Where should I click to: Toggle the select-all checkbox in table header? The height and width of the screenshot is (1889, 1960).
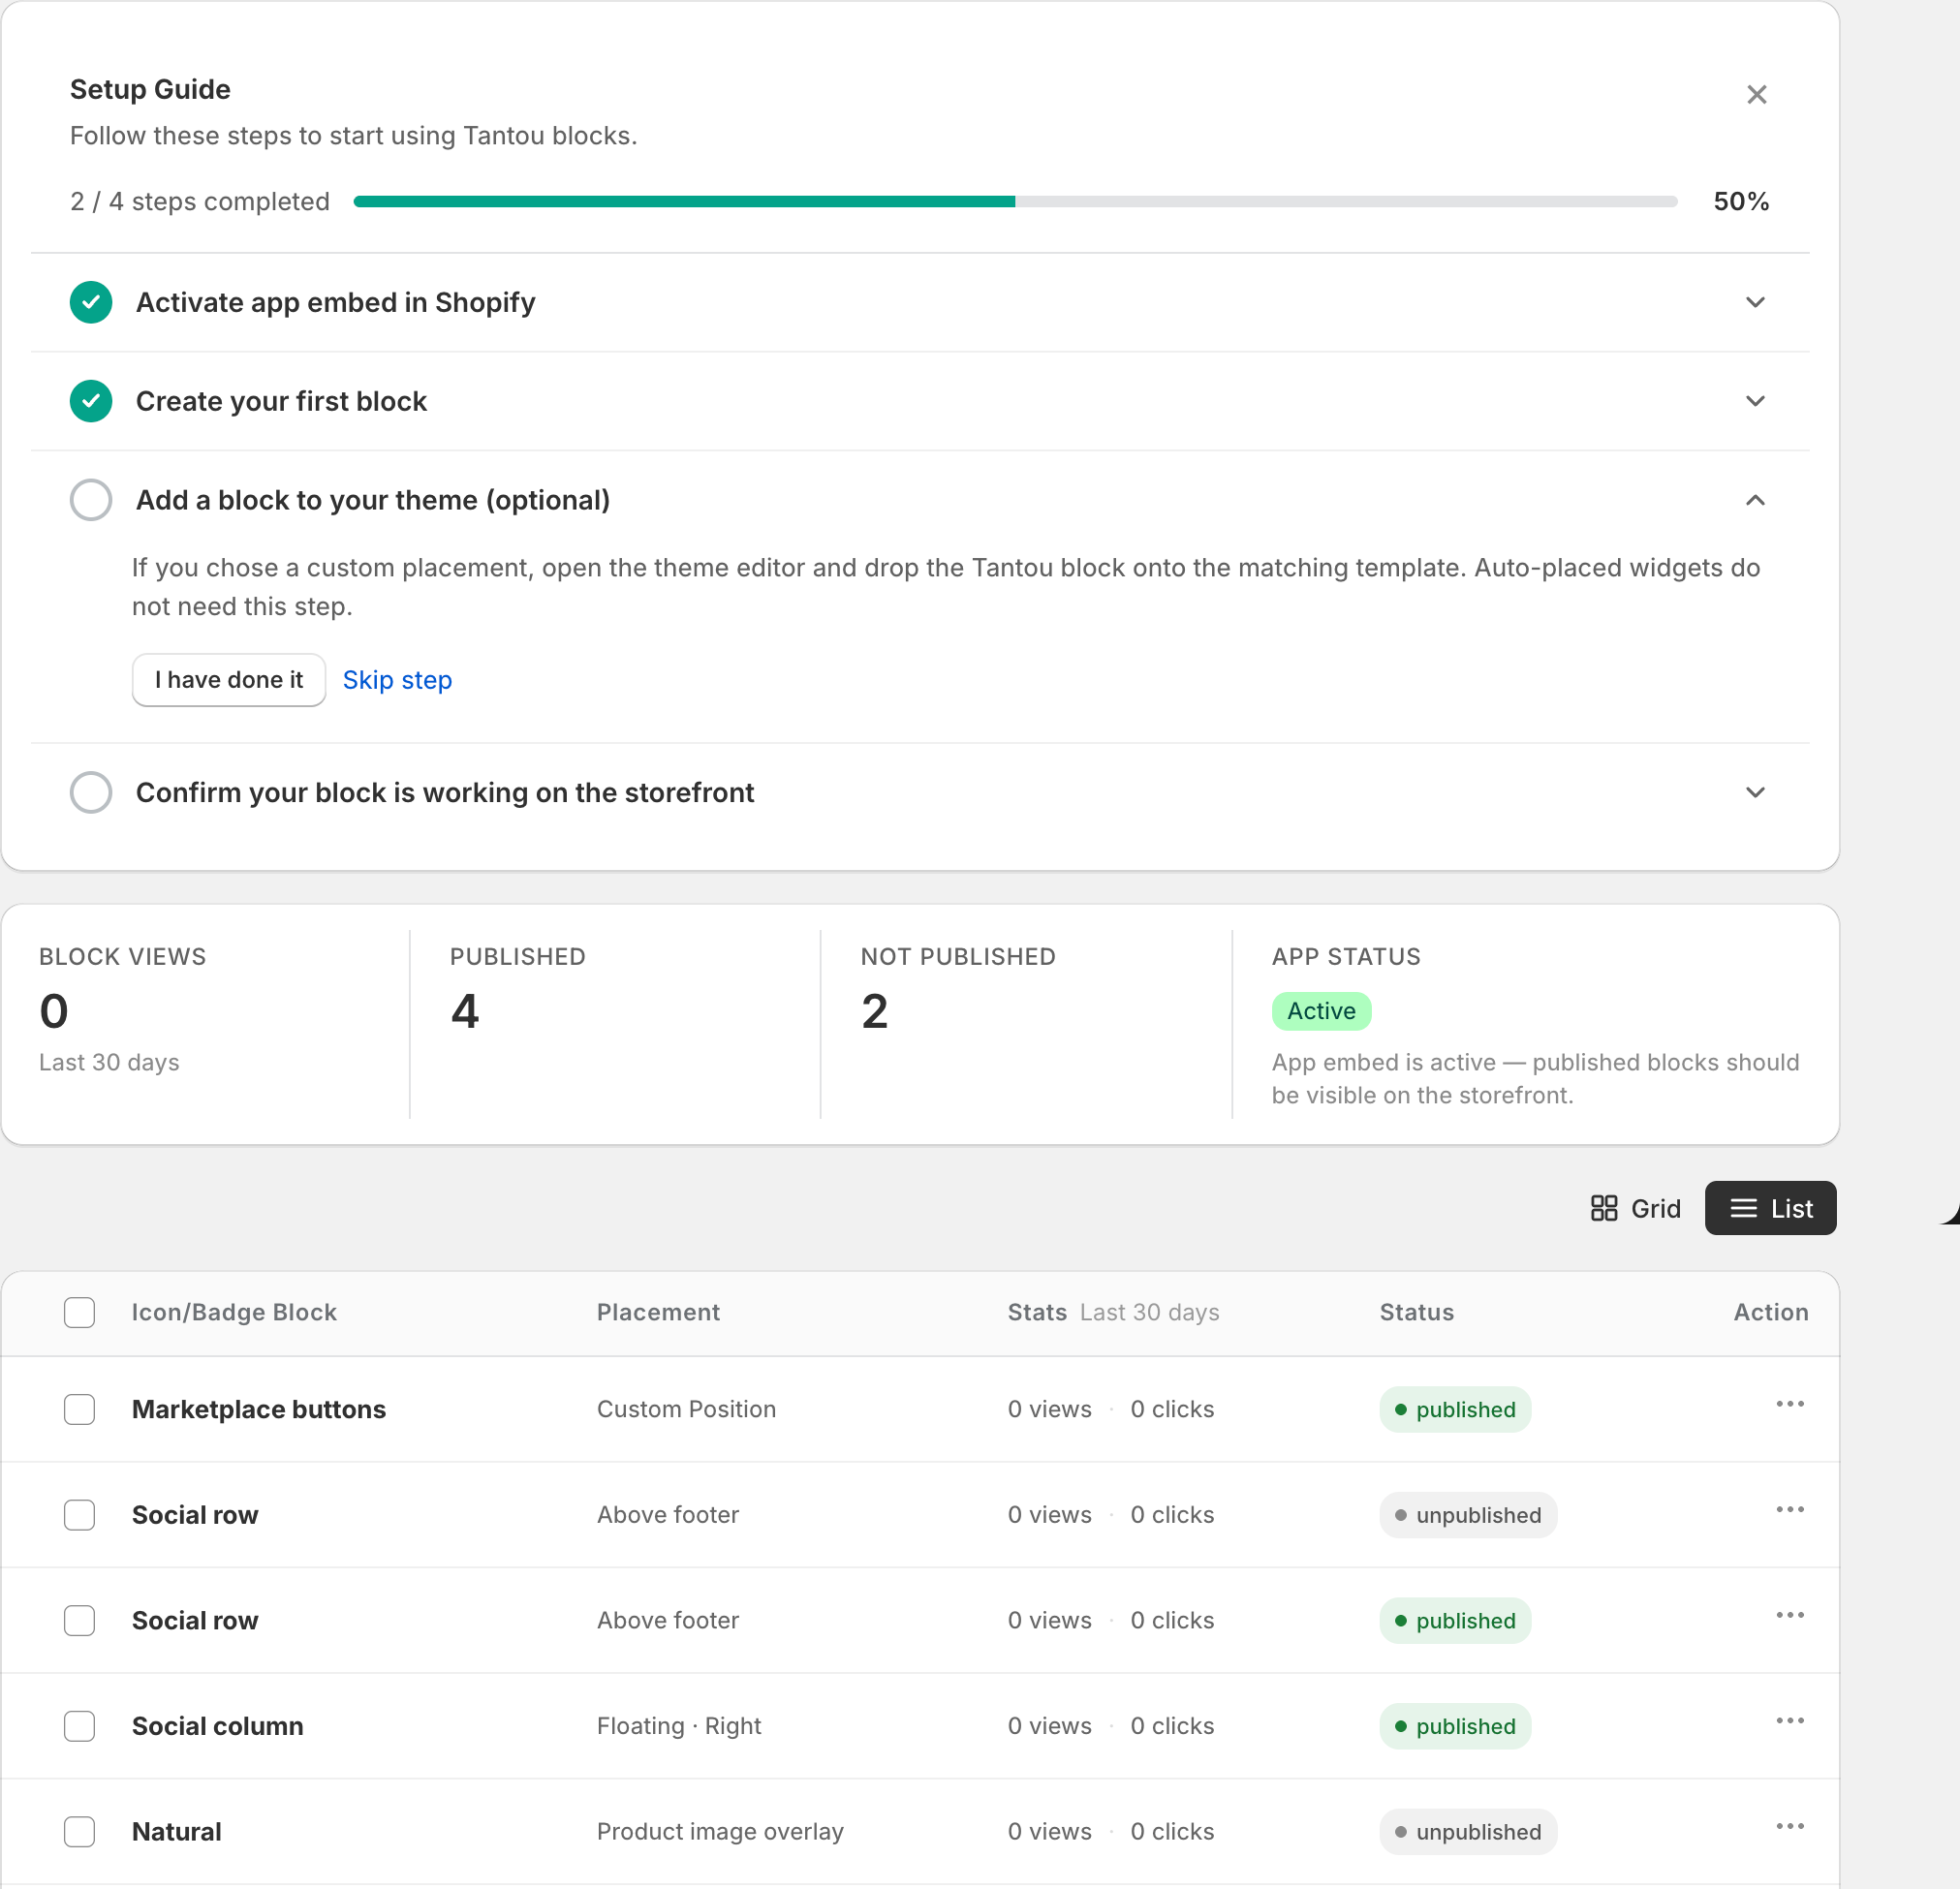[79, 1312]
